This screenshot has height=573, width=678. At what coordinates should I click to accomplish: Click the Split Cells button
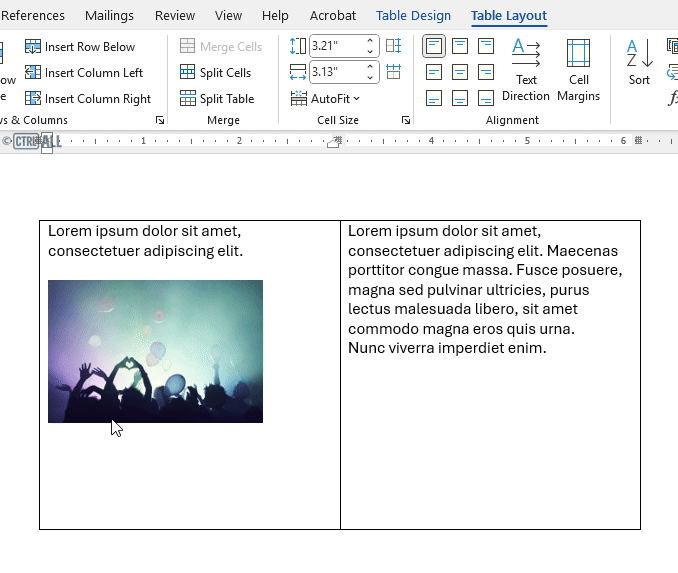tap(215, 73)
